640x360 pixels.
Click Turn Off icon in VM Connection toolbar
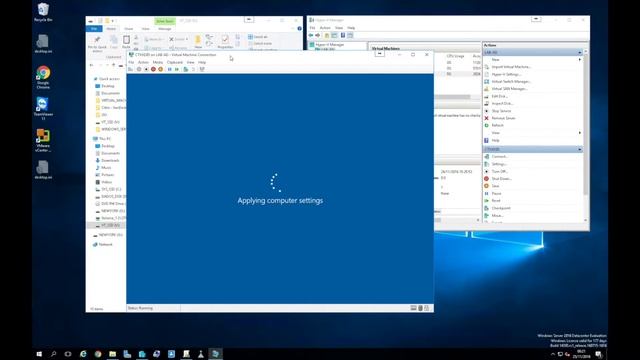coord(147,69)
